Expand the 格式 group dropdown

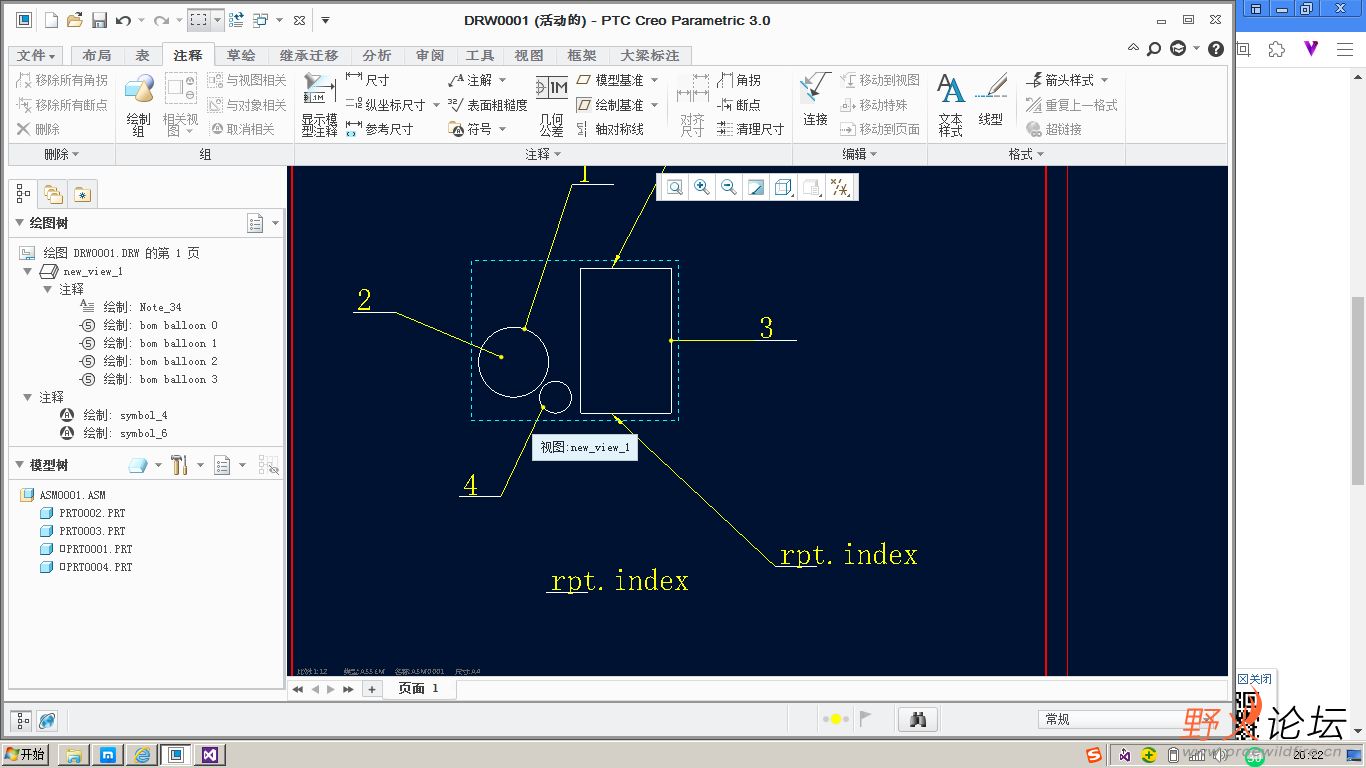(1026, 154)
